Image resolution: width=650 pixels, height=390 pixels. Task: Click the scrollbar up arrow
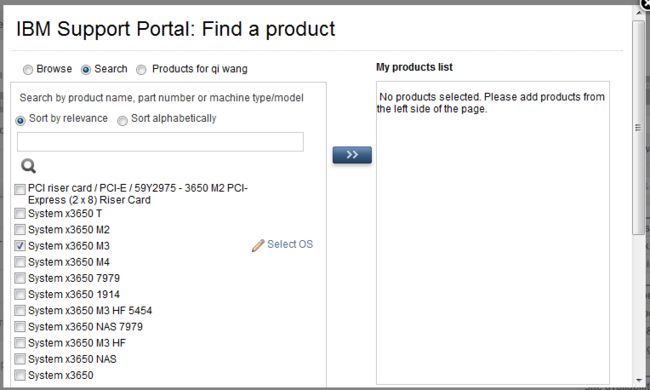[638, 14]
